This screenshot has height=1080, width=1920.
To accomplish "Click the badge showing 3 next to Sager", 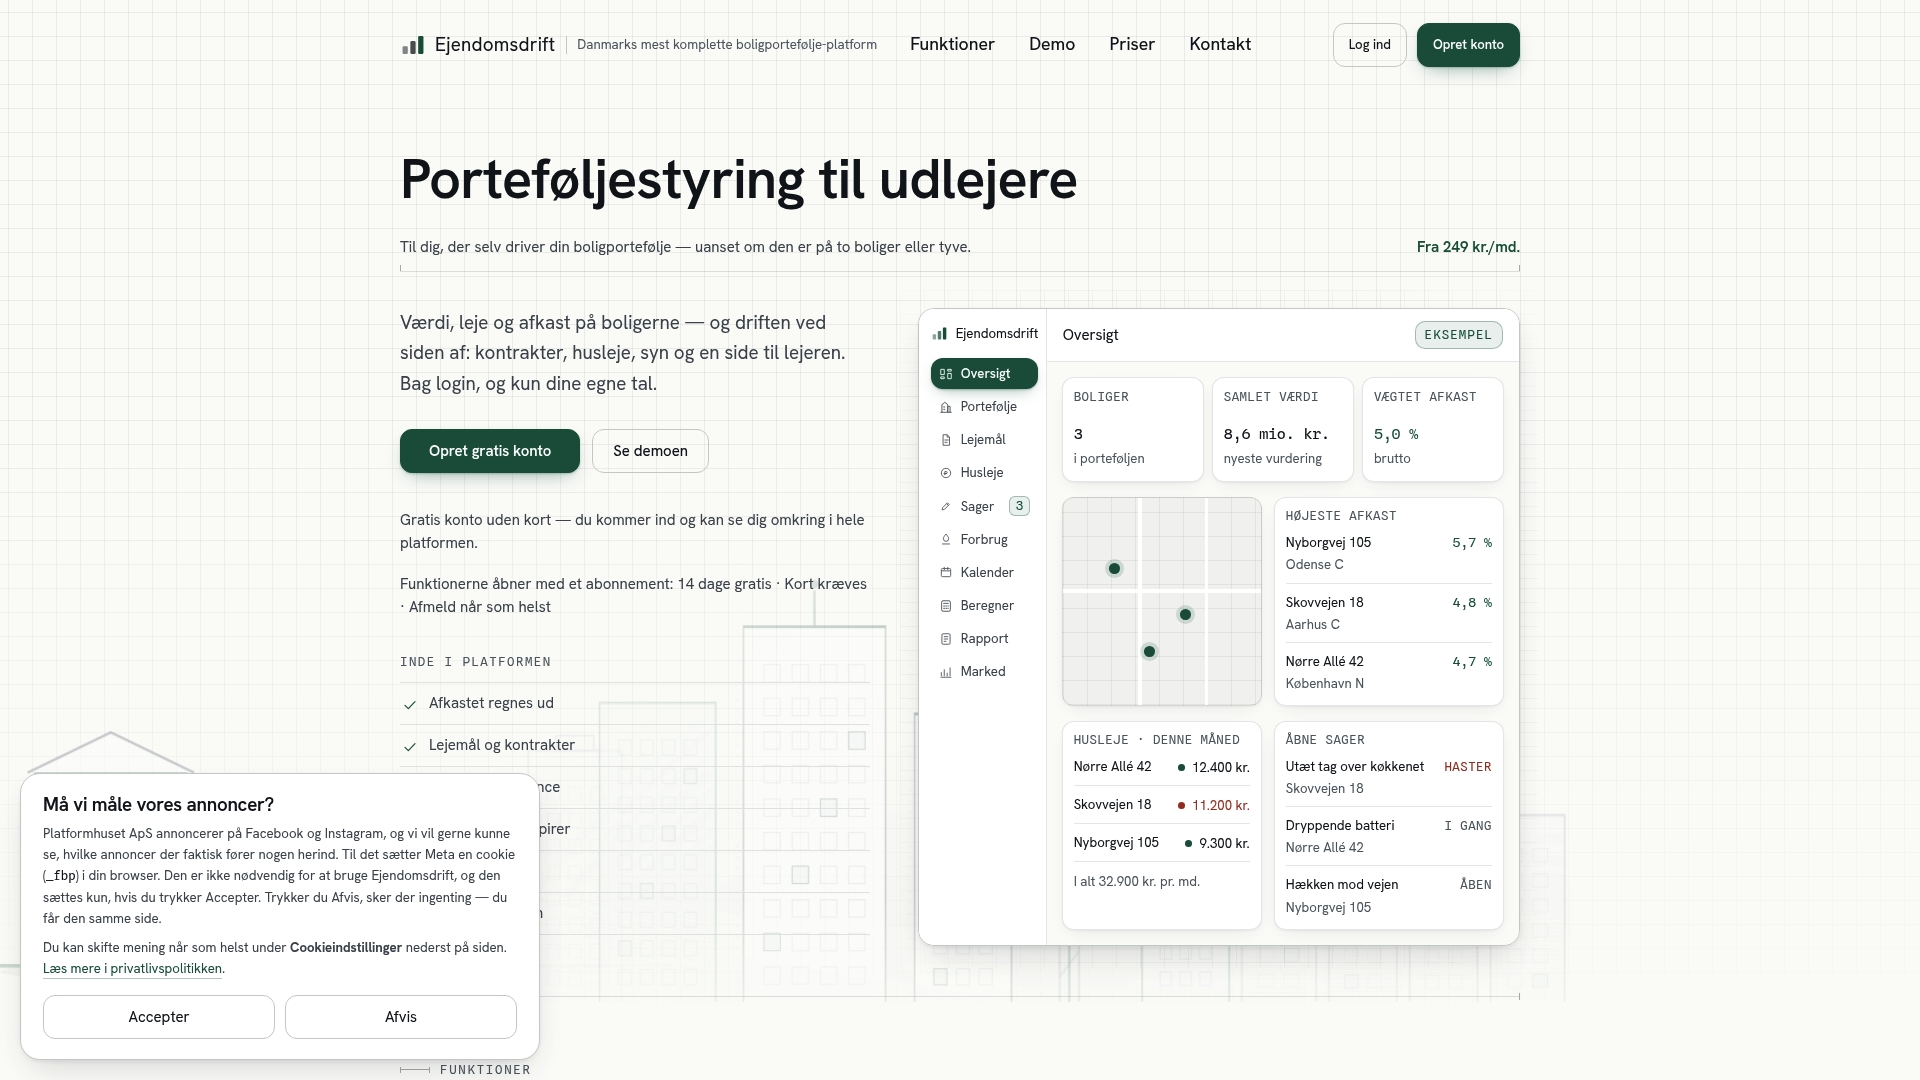I will pyautogui.click(x=1019, y=506).
